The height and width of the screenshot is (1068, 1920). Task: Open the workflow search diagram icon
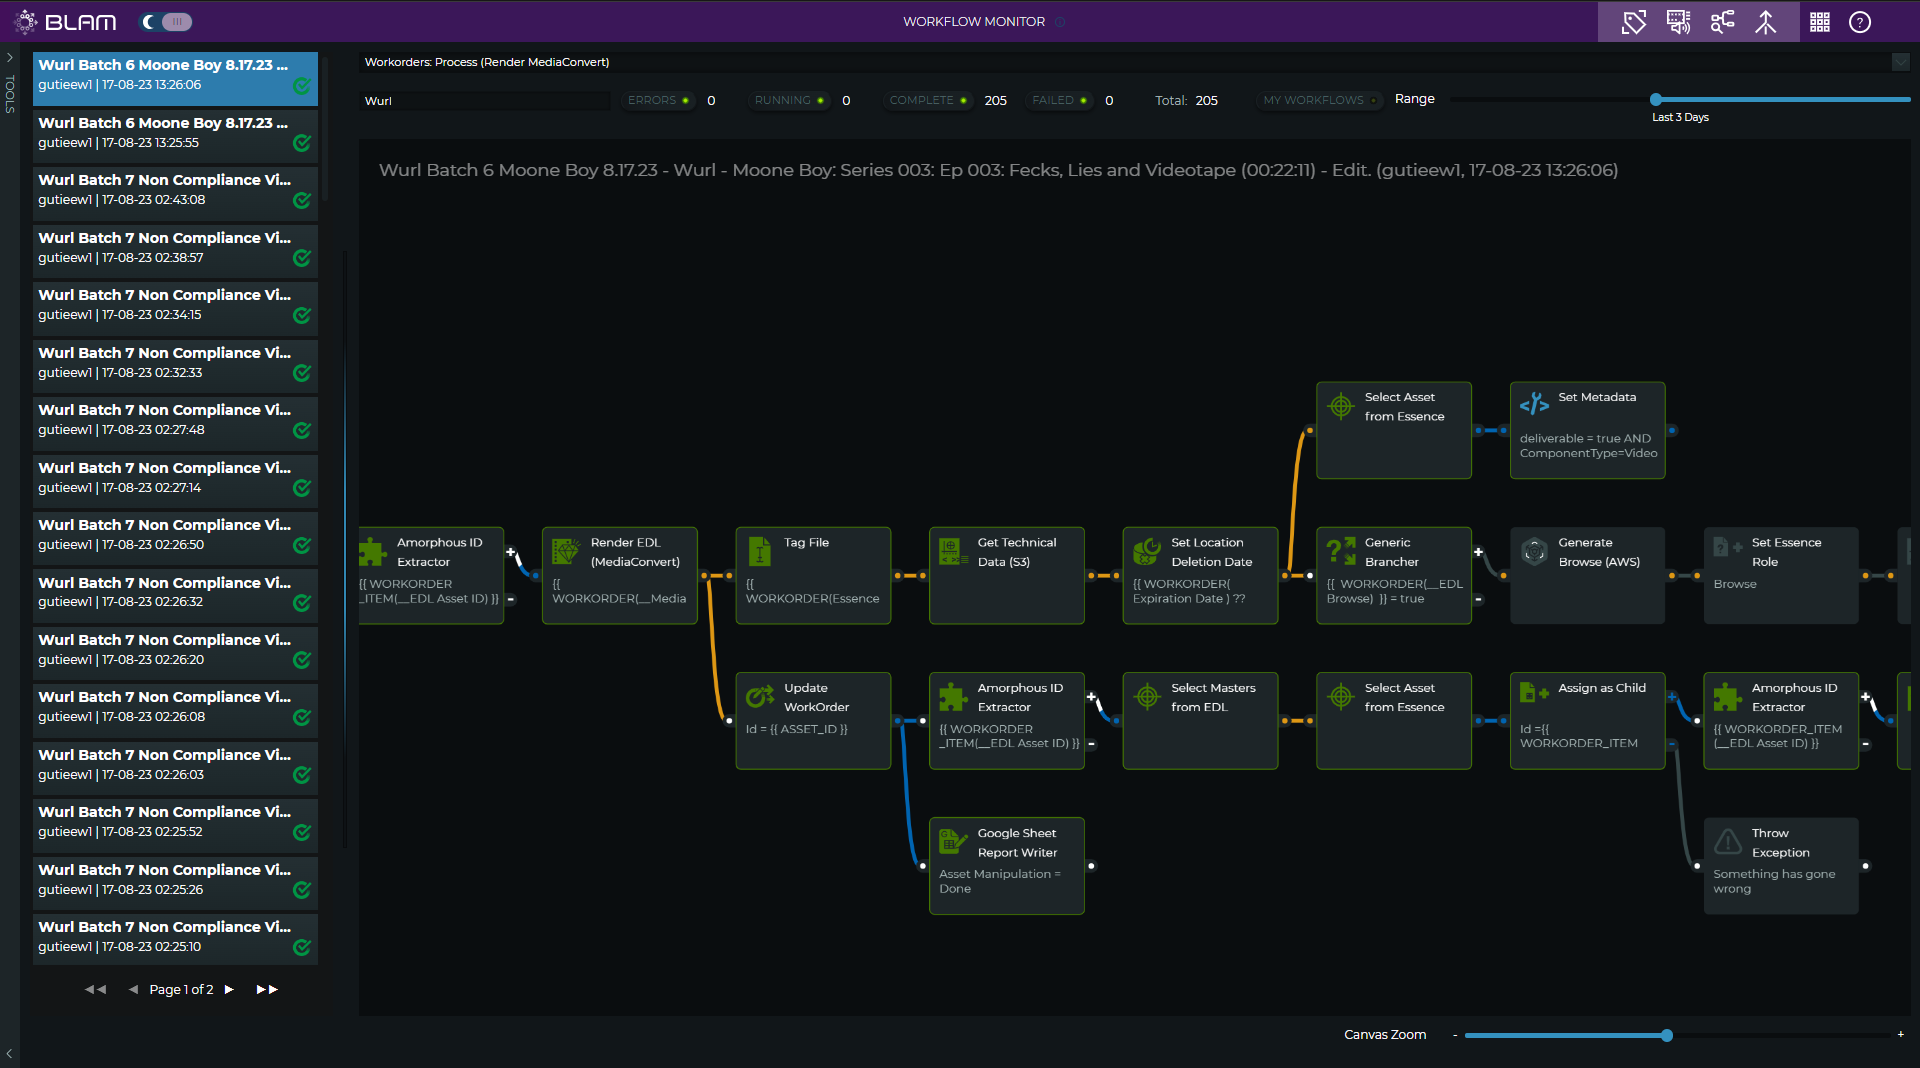point(1722,22)
